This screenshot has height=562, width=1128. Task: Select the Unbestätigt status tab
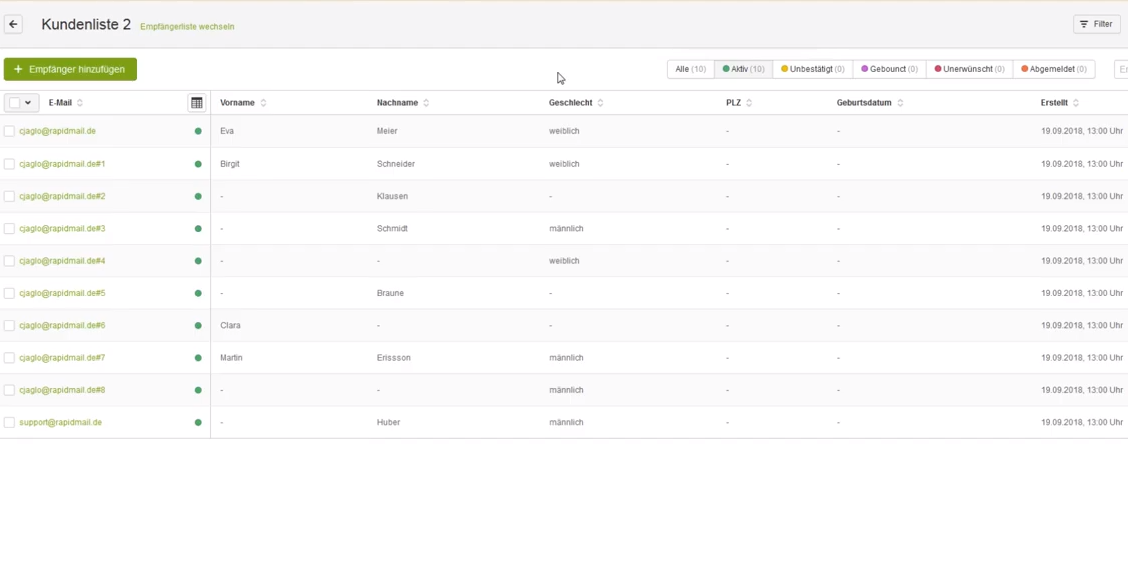point(812,69)
